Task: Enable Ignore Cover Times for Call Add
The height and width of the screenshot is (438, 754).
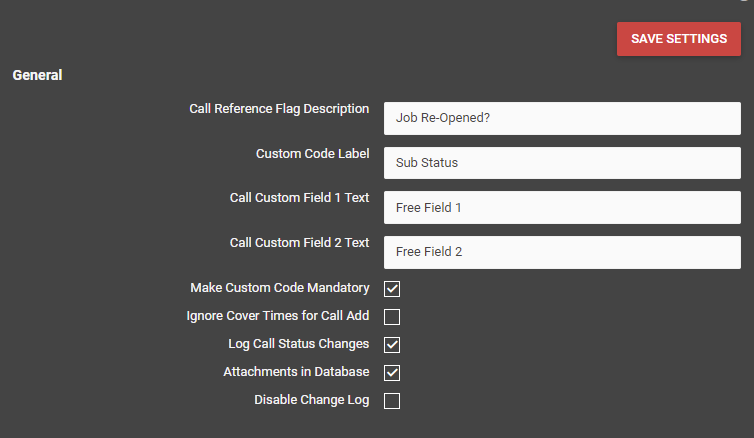Action: (x=392, y=317)
